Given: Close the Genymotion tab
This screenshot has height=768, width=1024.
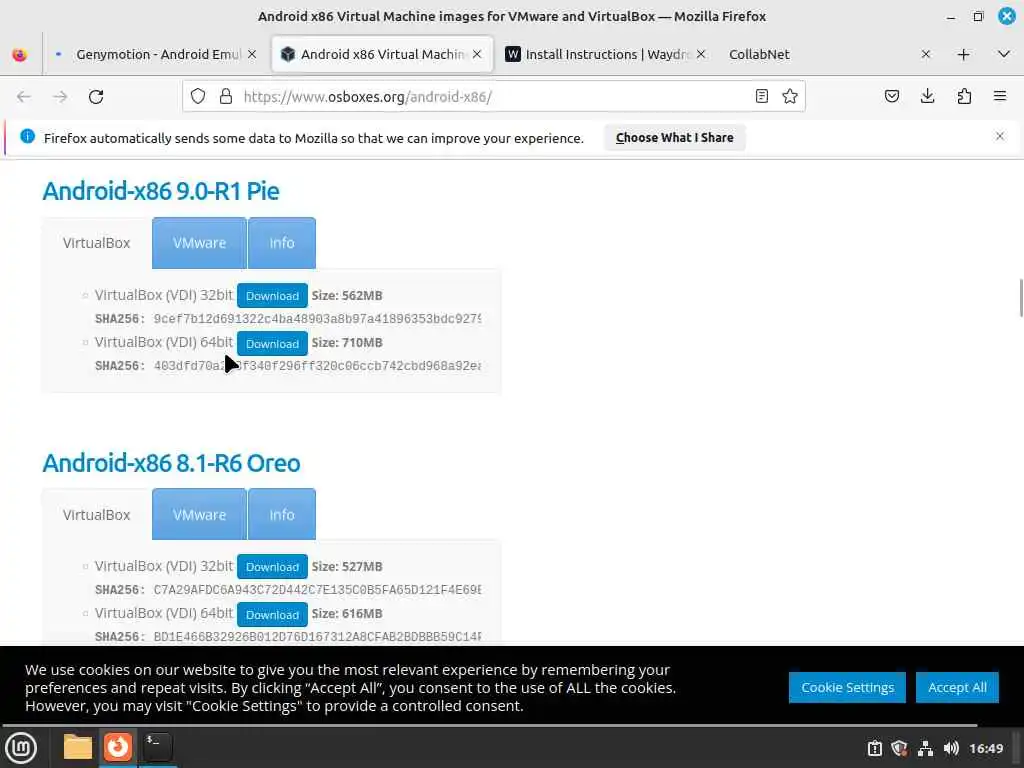Looking at the screenshot, I should (x=252, y=54).
